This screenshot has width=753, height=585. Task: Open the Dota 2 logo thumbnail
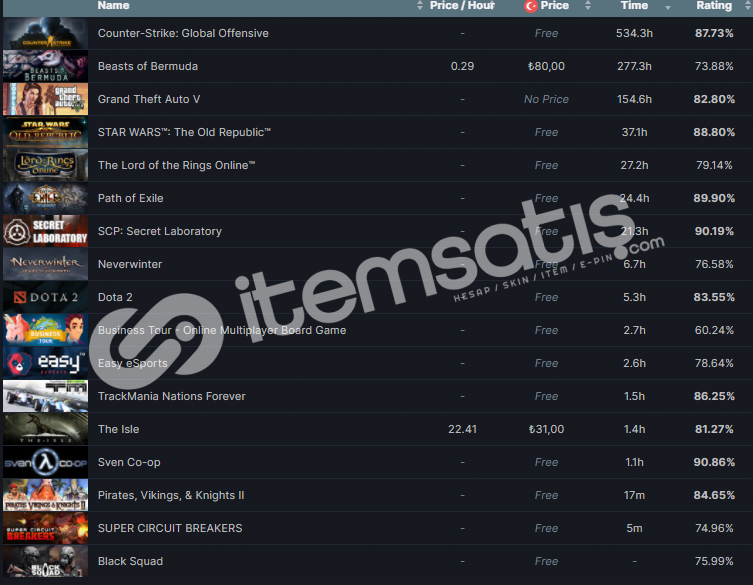pos(46,297)
